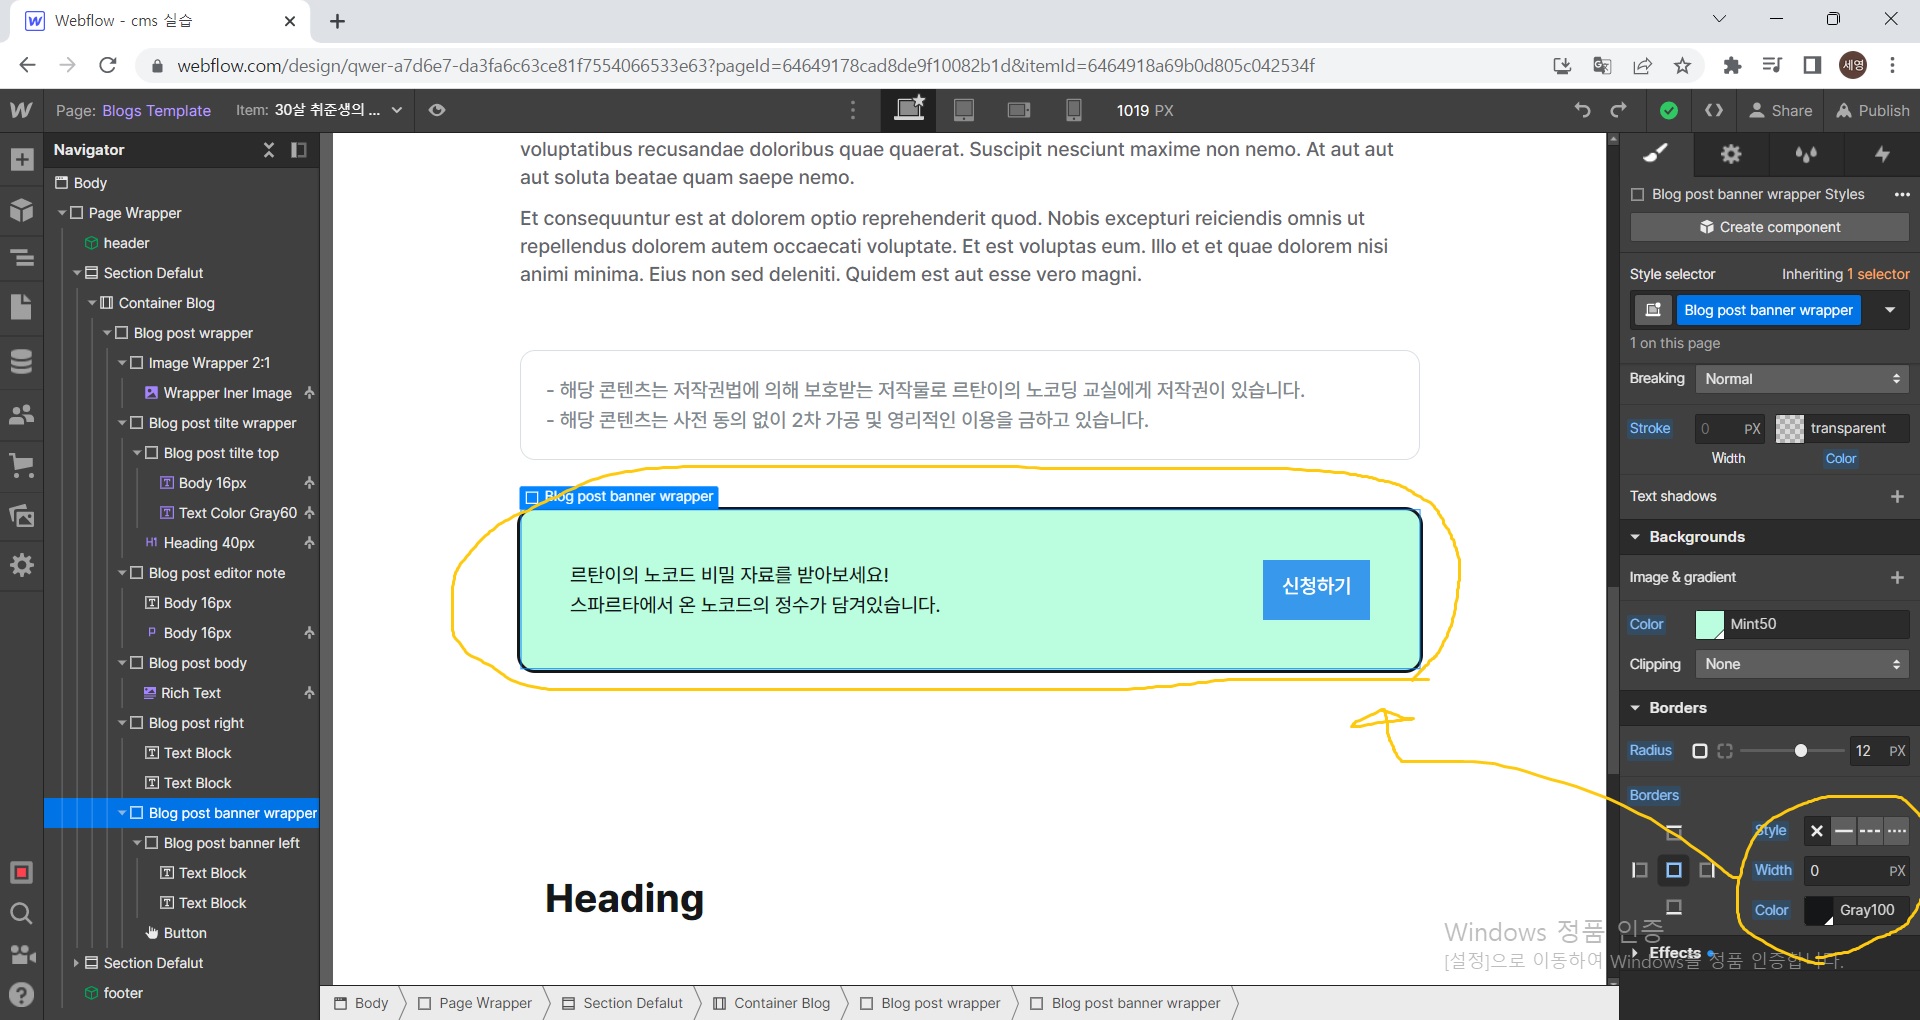Viewport: 1920px width, 1020px height.
Task: Open the Webflow logo menu
Action: 21,110
